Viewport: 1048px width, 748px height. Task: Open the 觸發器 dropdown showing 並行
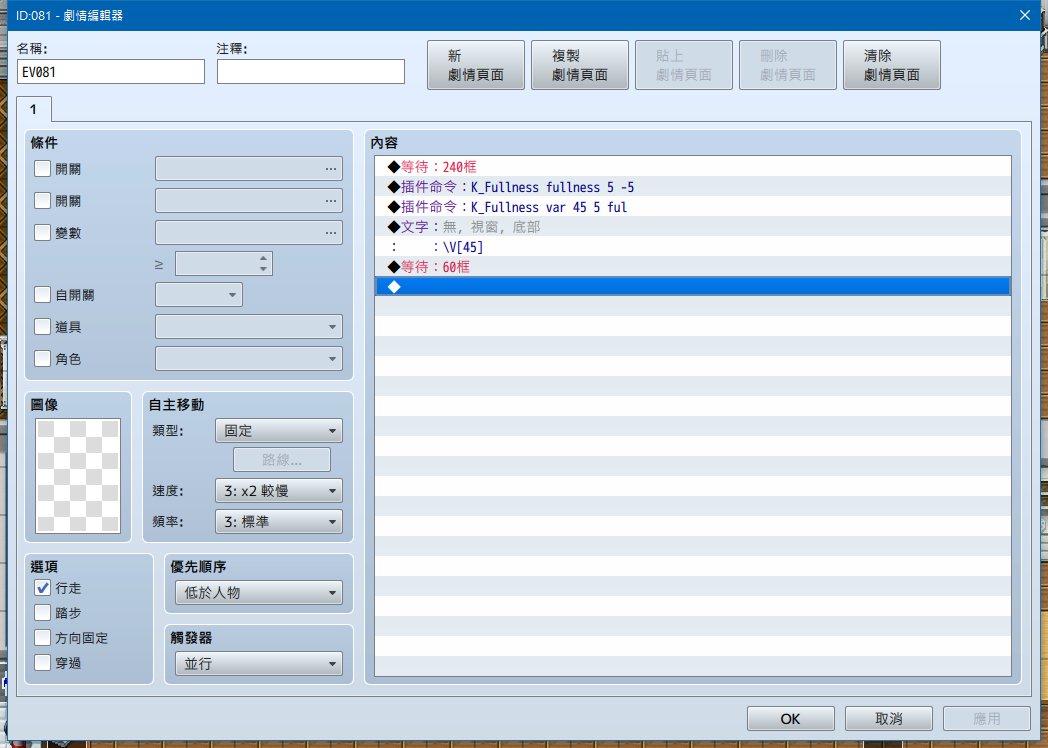coord(259,664)
